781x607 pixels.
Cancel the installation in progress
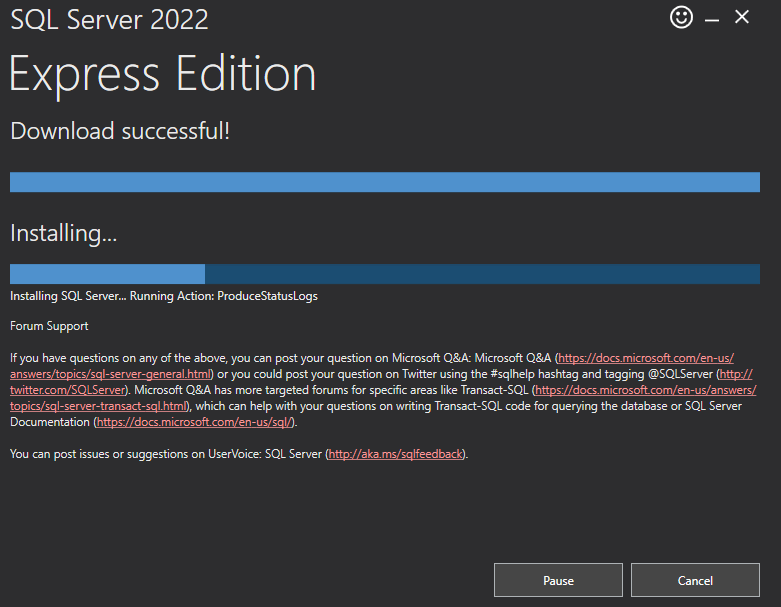coord(695,580)
